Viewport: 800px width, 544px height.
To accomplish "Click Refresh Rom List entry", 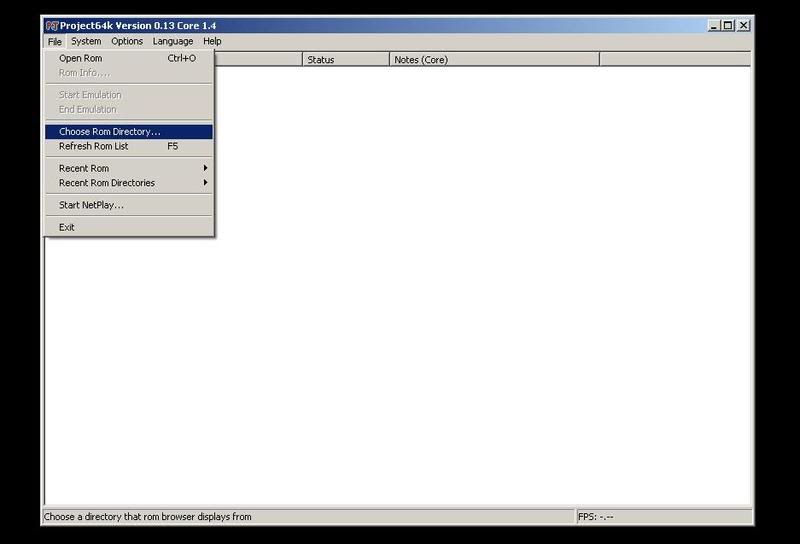I will (x=129, y=146).
